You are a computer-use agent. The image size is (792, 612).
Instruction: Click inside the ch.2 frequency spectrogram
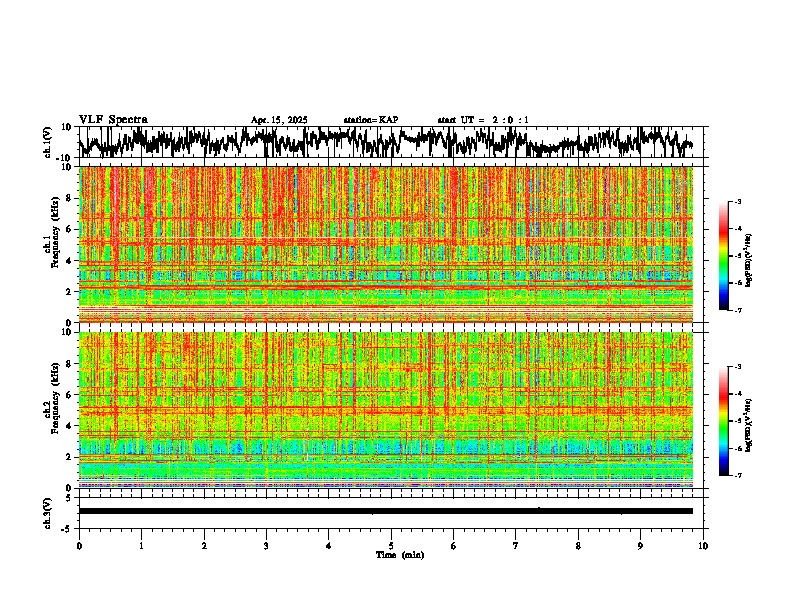tap(386, 410)
